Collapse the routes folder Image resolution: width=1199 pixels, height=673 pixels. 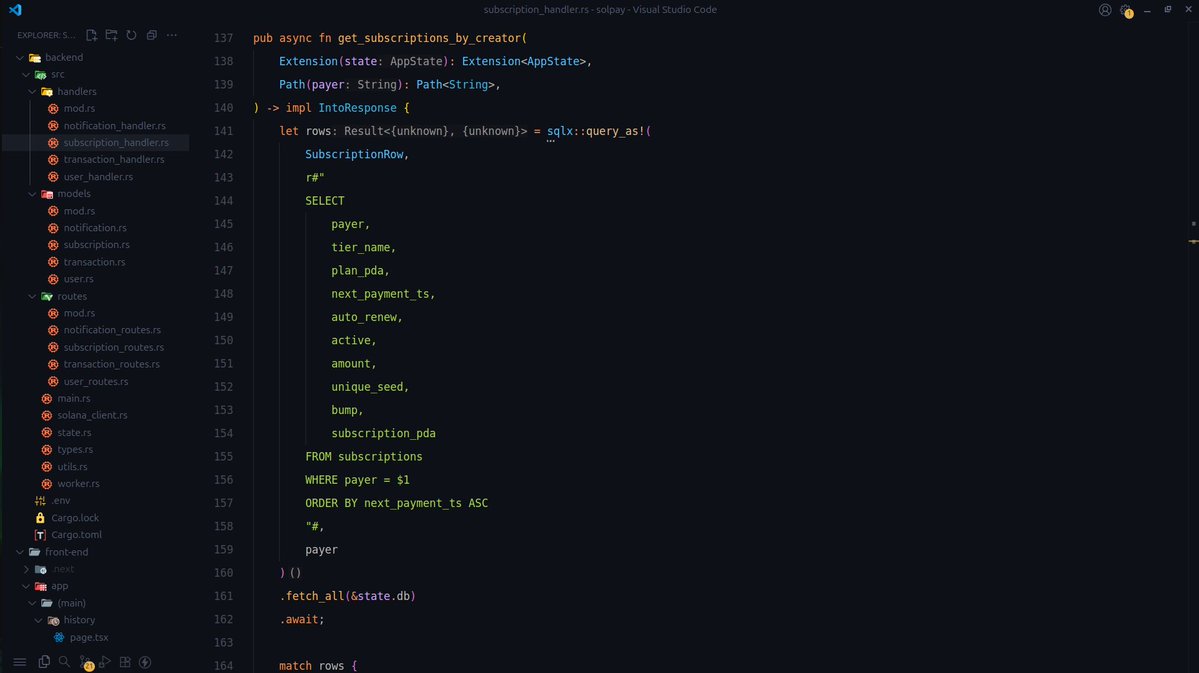coord(32,297)
